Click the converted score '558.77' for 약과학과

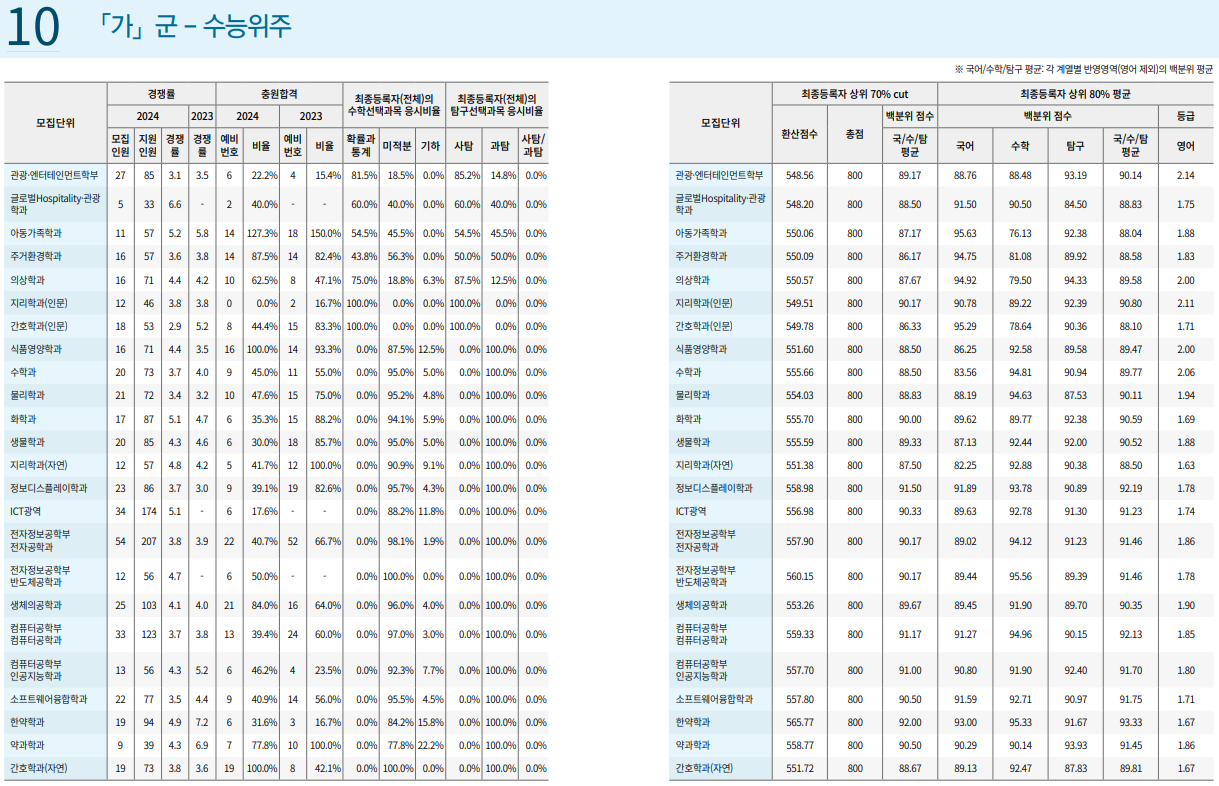799,745
